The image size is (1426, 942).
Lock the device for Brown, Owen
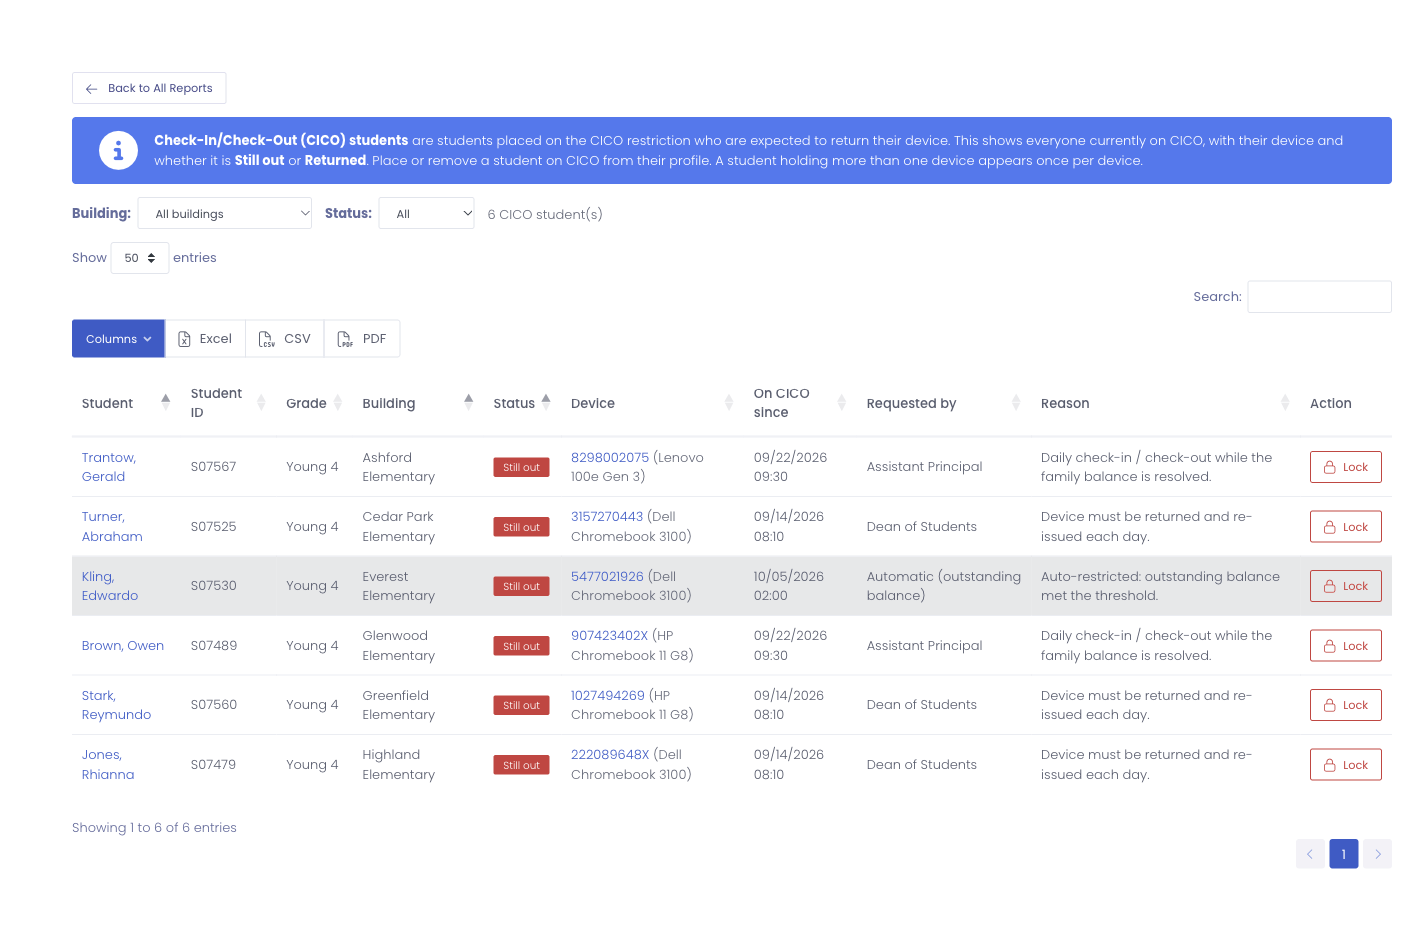(x=1346, y=646)
